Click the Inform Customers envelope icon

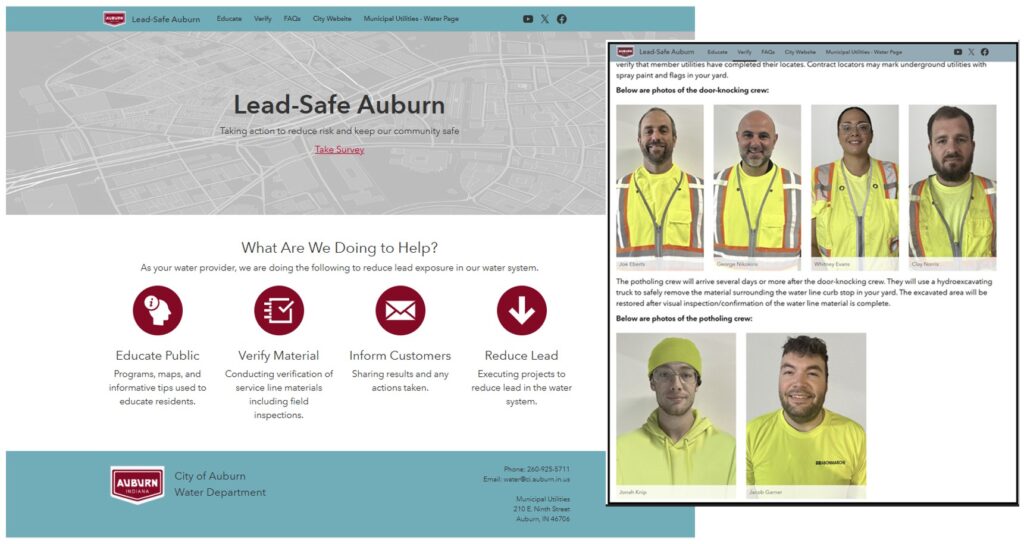pos(400,310)
